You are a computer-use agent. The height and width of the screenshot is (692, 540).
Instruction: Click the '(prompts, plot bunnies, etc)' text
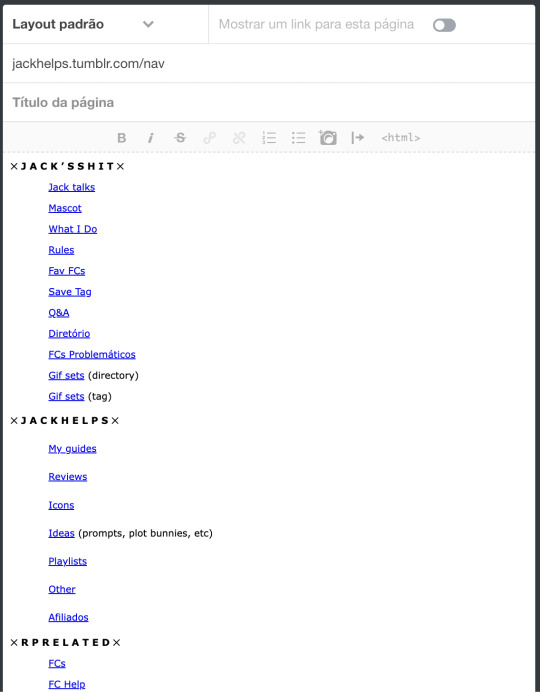point(145,533)
